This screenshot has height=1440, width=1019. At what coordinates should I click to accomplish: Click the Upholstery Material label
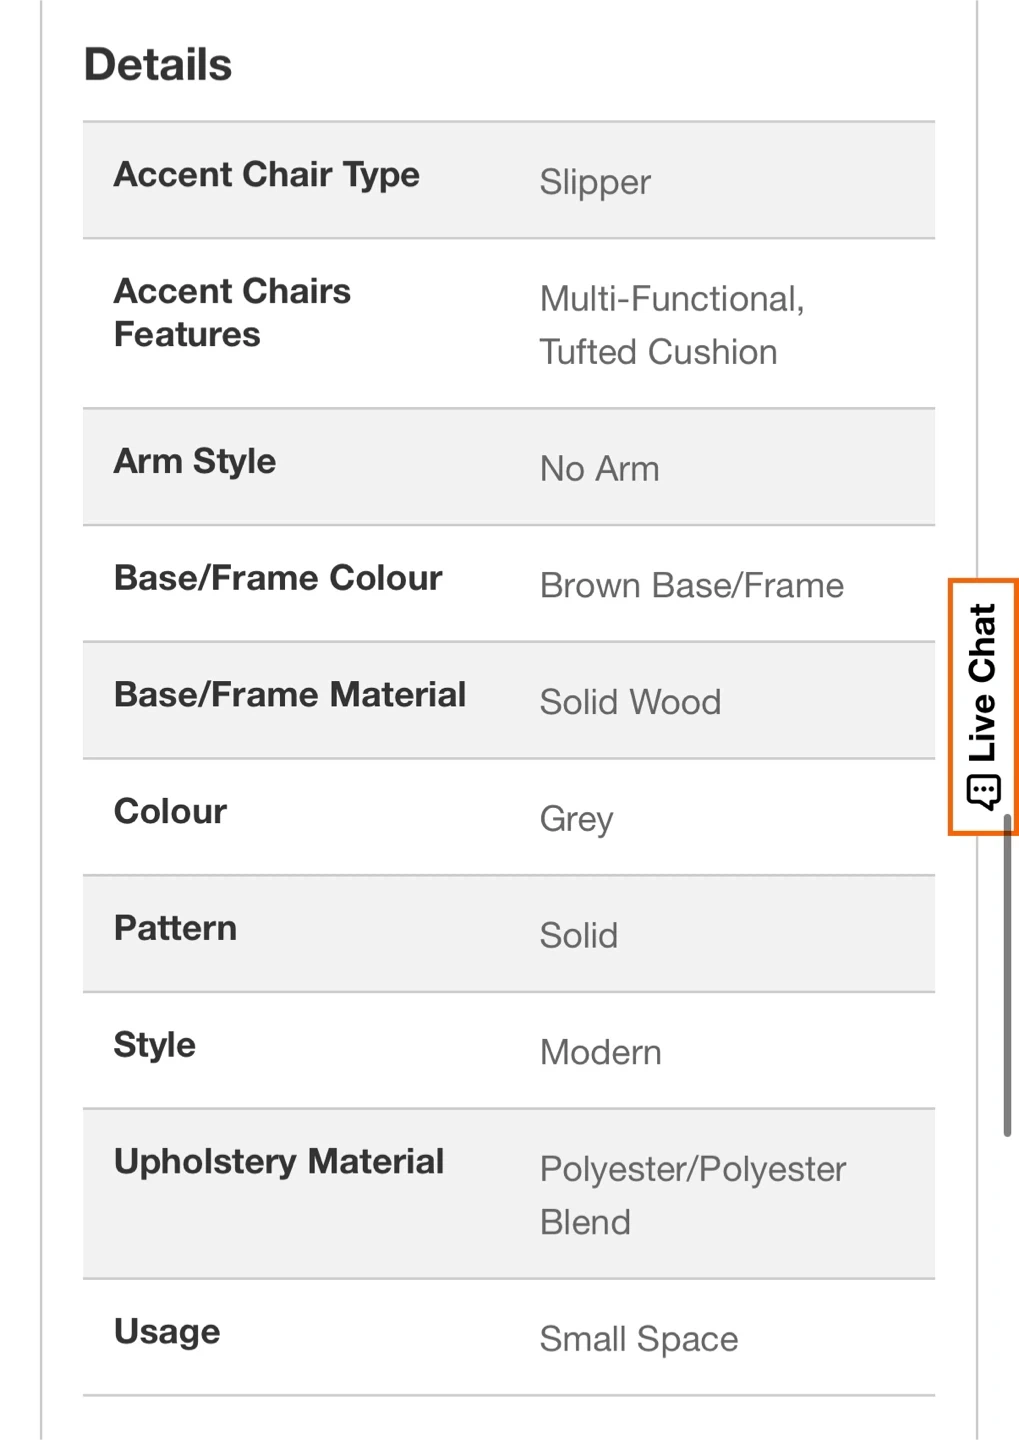[279, 1162]
